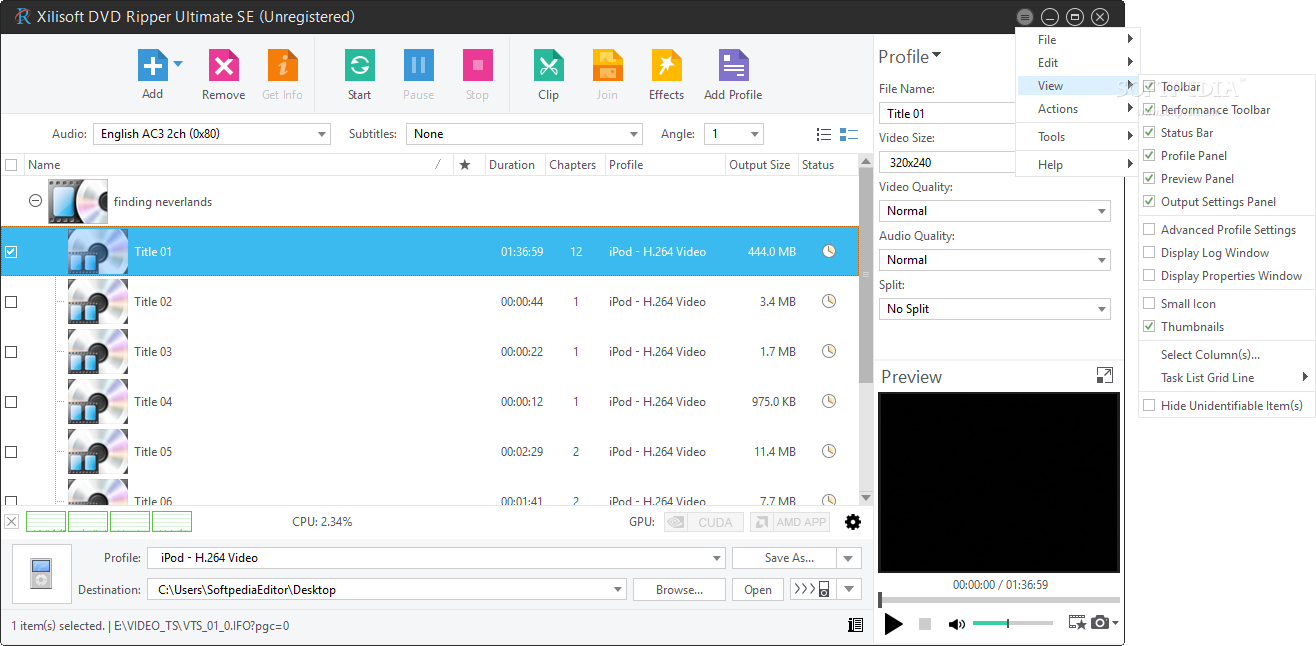This screenshot has height=646, width=1316.
Task: Open Task List Grid Line submenu
Action: pyautogui.click(x=1226, y=378)
